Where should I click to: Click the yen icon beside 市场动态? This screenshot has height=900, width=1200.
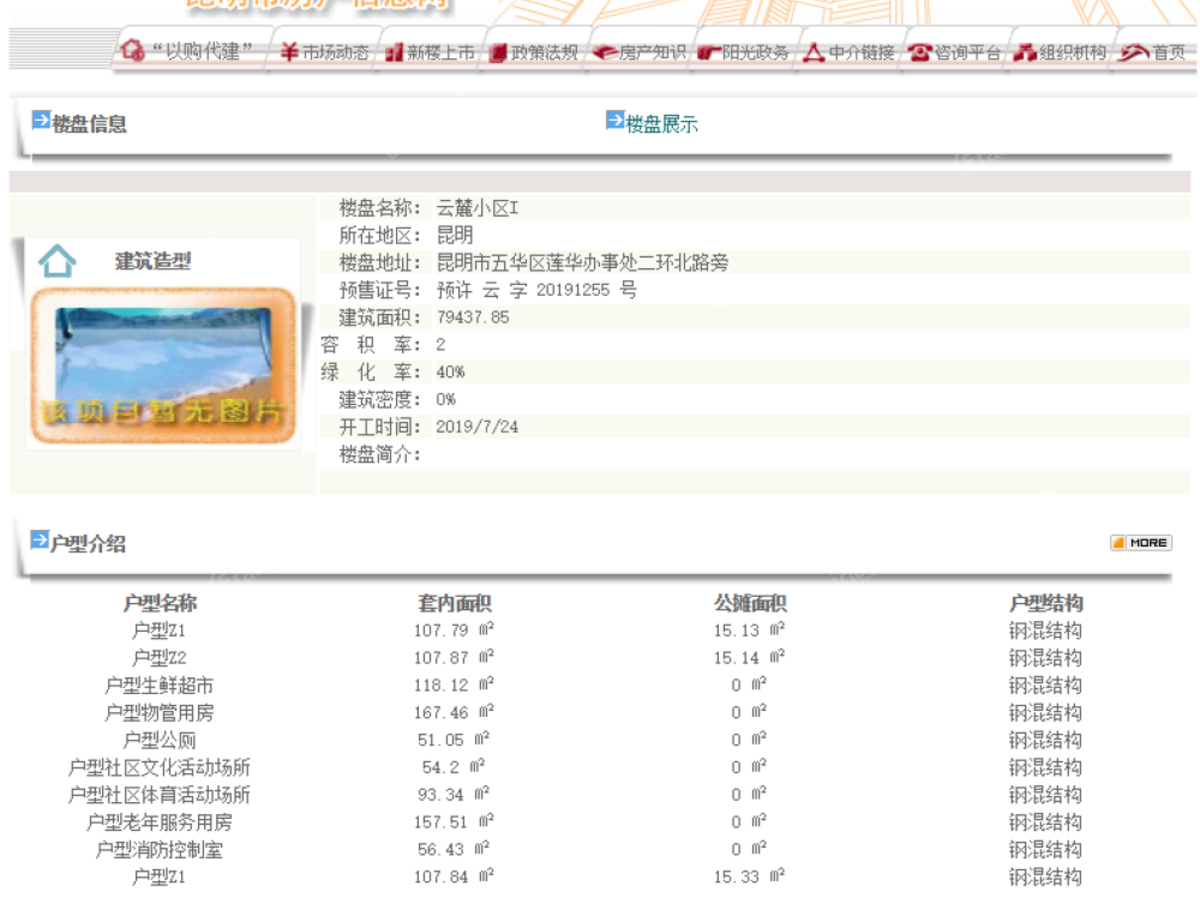pyautogui.click(x=289, y=52)
